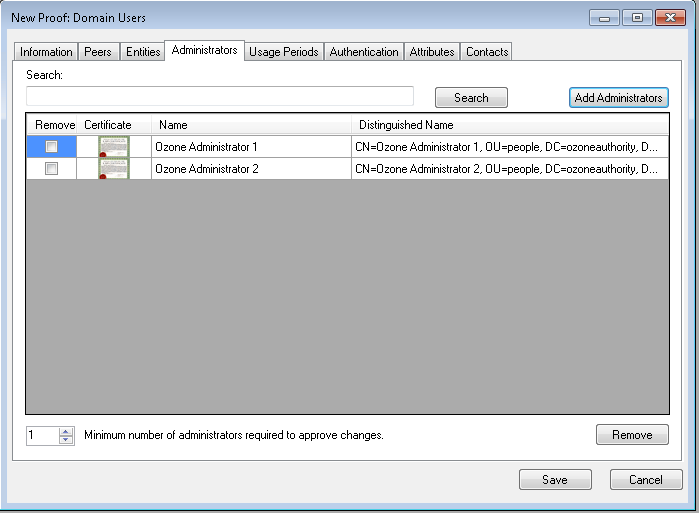This screenshot has height=513, width=699.
Task: Focus the Search text field
Action: 220,96
